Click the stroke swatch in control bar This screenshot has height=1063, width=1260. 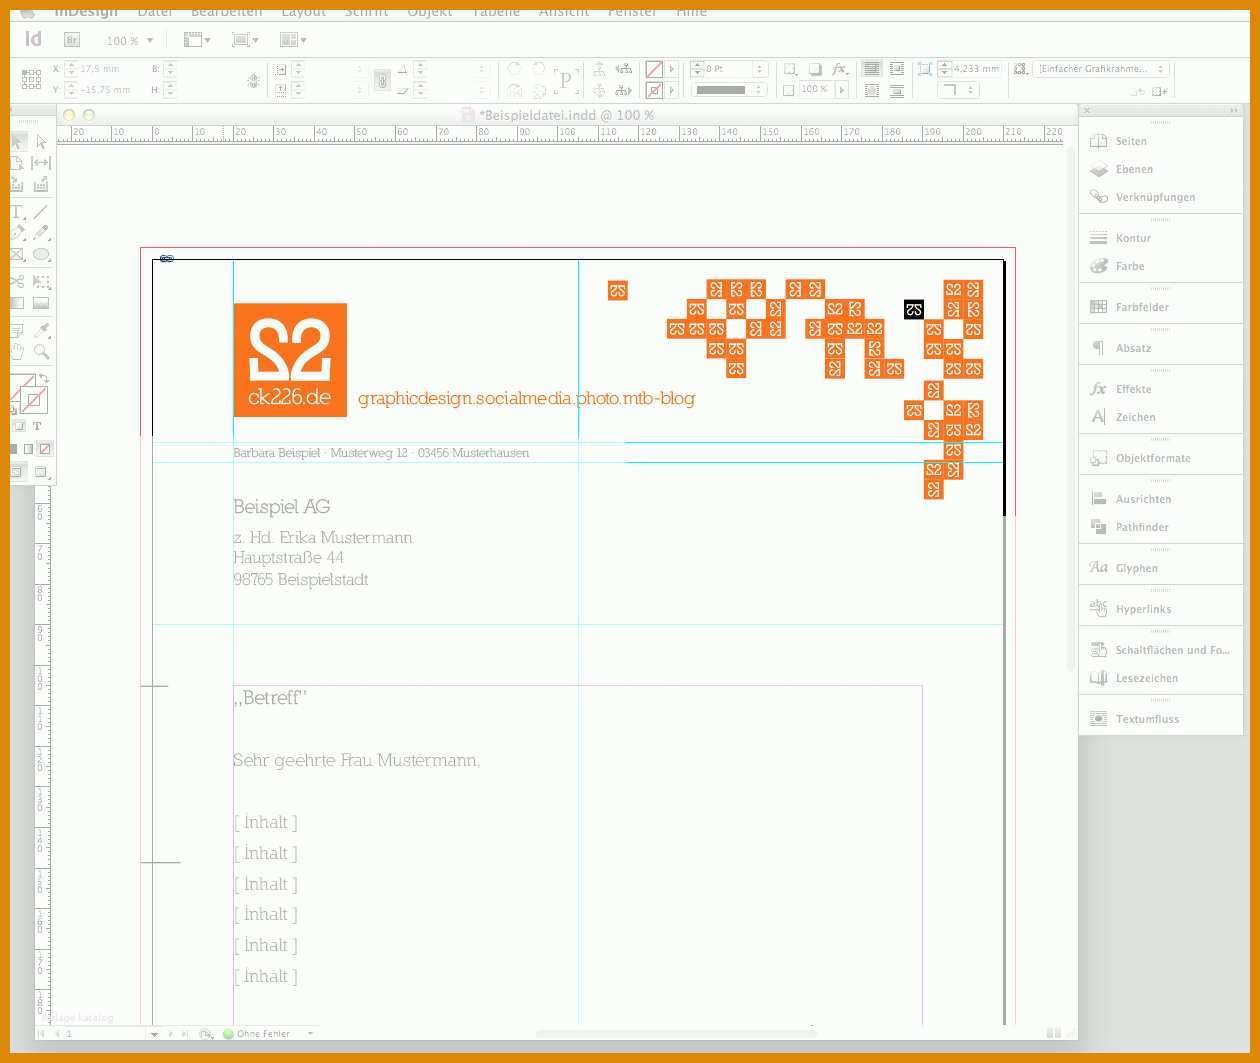point(654,90)
